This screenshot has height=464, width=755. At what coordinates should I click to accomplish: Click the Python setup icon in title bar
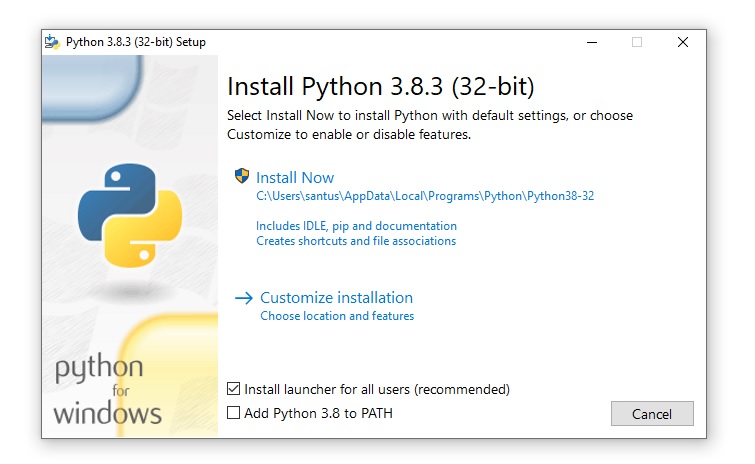pos(52,42)
